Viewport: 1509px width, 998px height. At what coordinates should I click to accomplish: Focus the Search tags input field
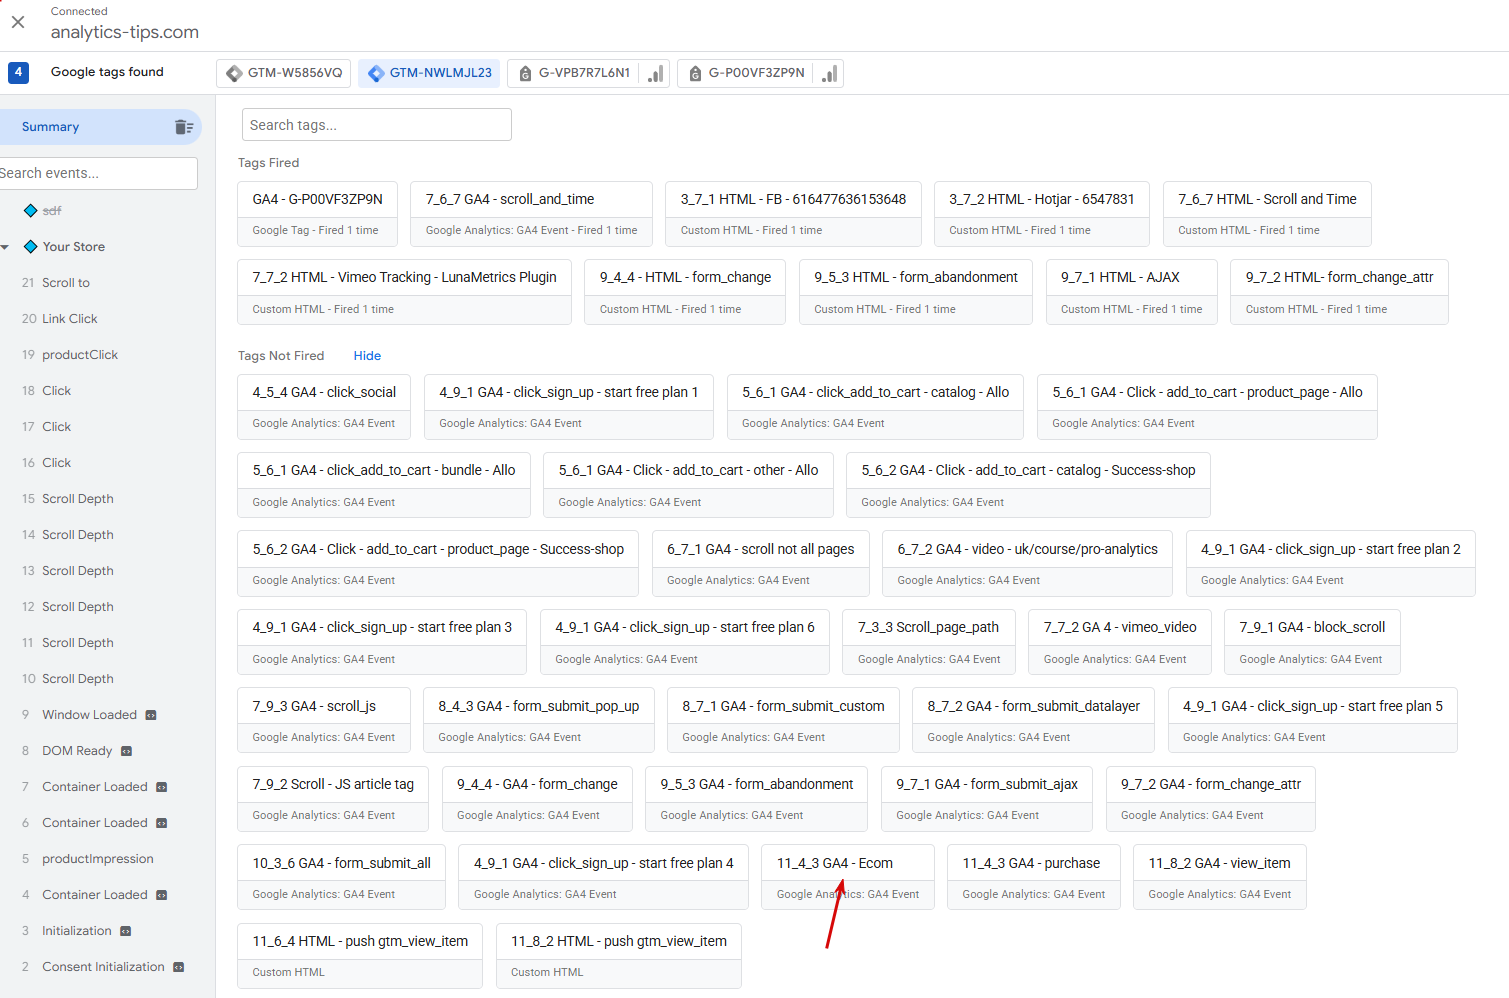pyautogui.click(x=377, y=125)
